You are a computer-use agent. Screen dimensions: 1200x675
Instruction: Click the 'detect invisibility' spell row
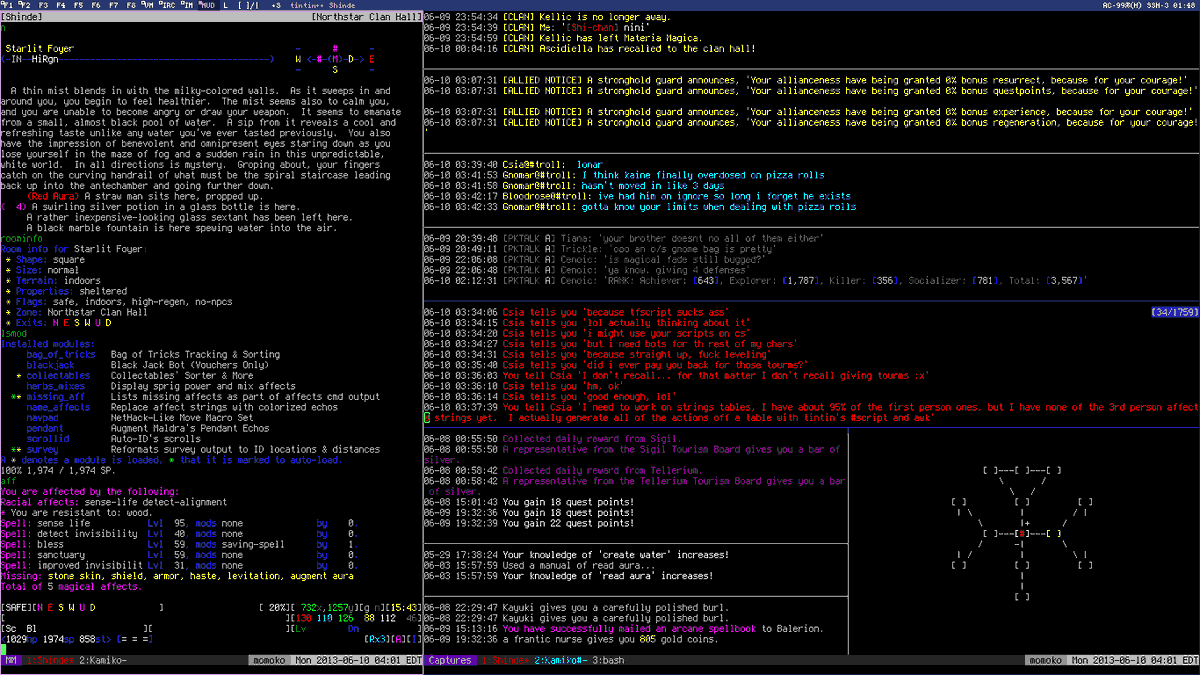pyautogui.click(x=180, y=533)
